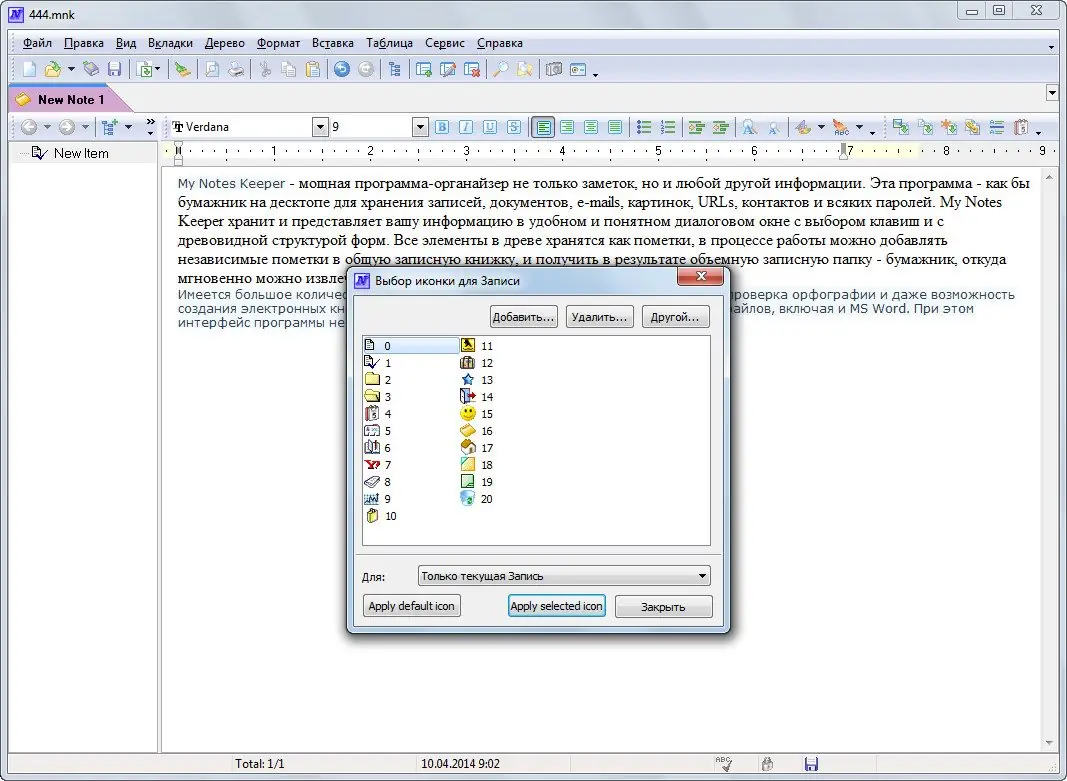The image size is (1067, 781).
Task: Create a new file from the toolbar
Action: pos(29,69)
